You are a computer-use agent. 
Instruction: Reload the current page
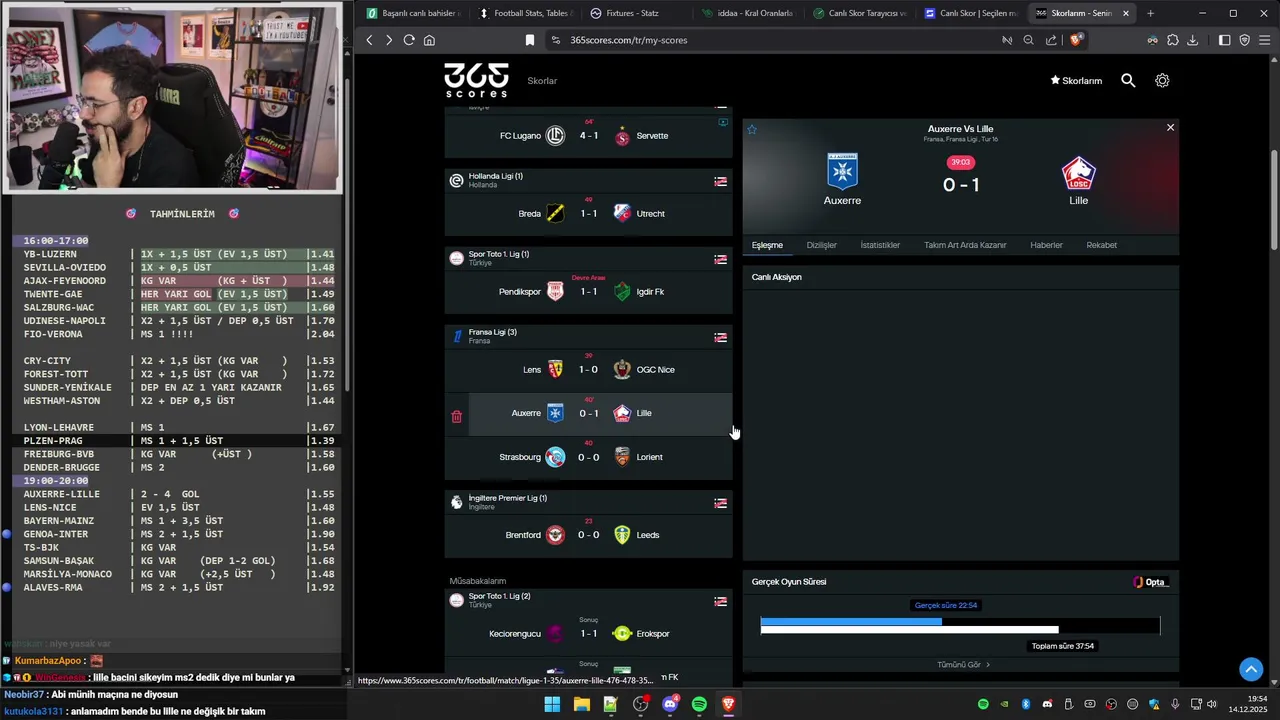pos(409,40)
